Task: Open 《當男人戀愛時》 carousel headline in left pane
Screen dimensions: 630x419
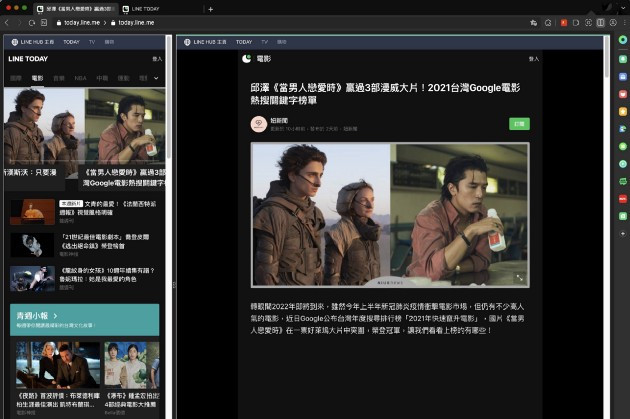Action: tap(124, 178)
